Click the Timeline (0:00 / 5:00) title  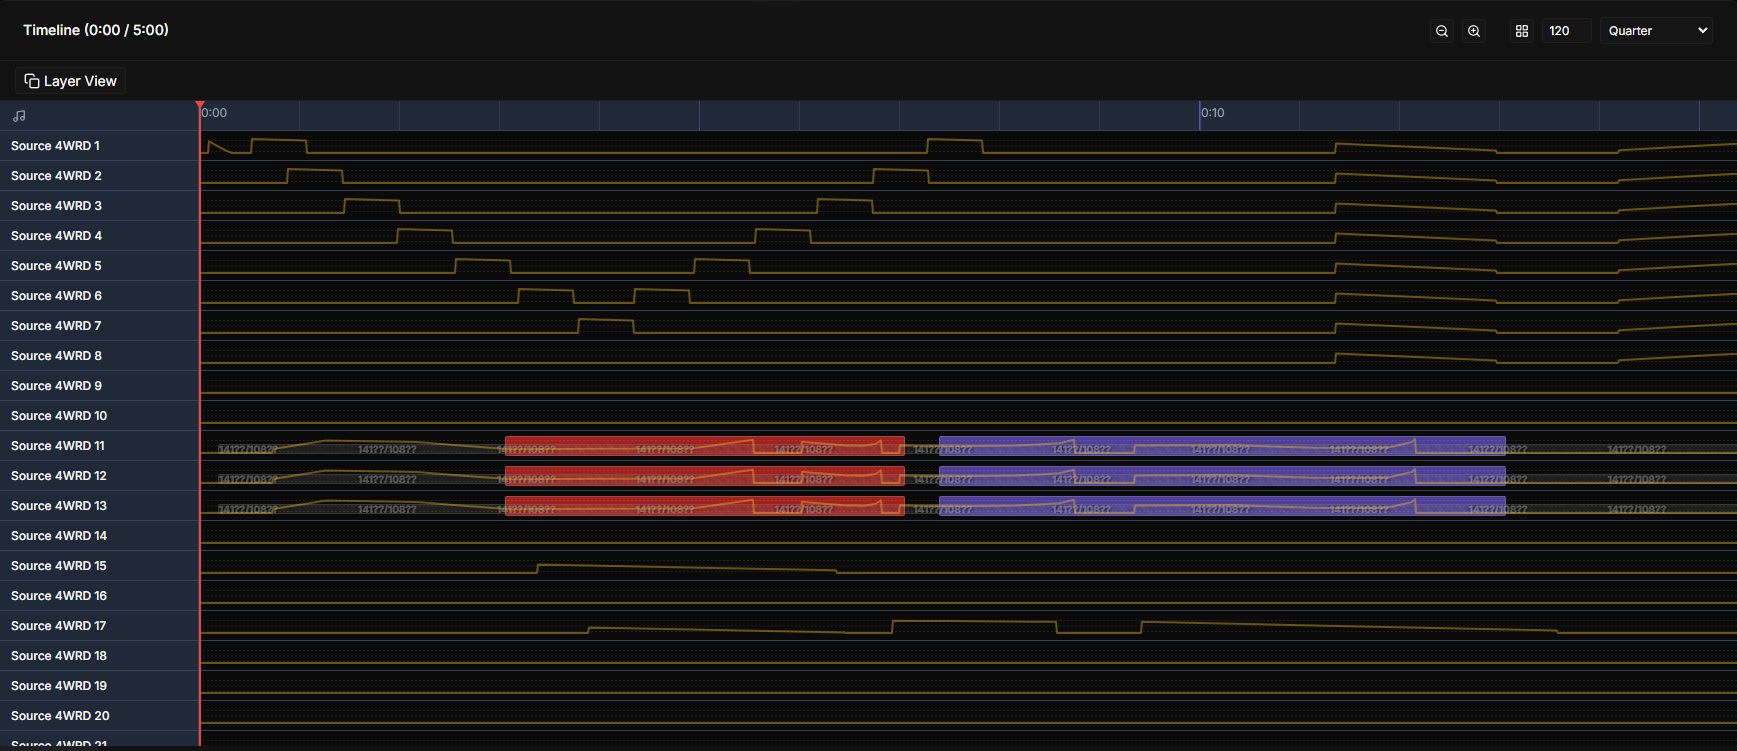pos(96,30)
